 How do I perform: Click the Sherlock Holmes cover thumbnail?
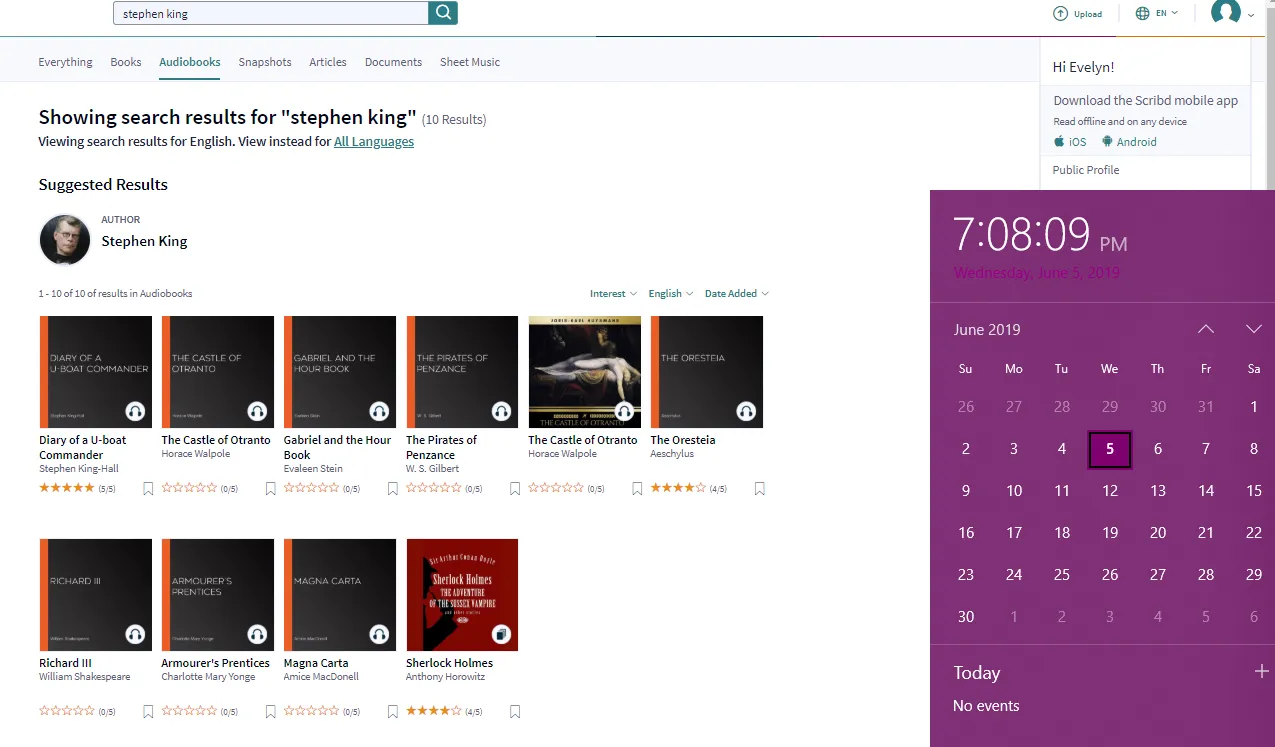[462, 595]
